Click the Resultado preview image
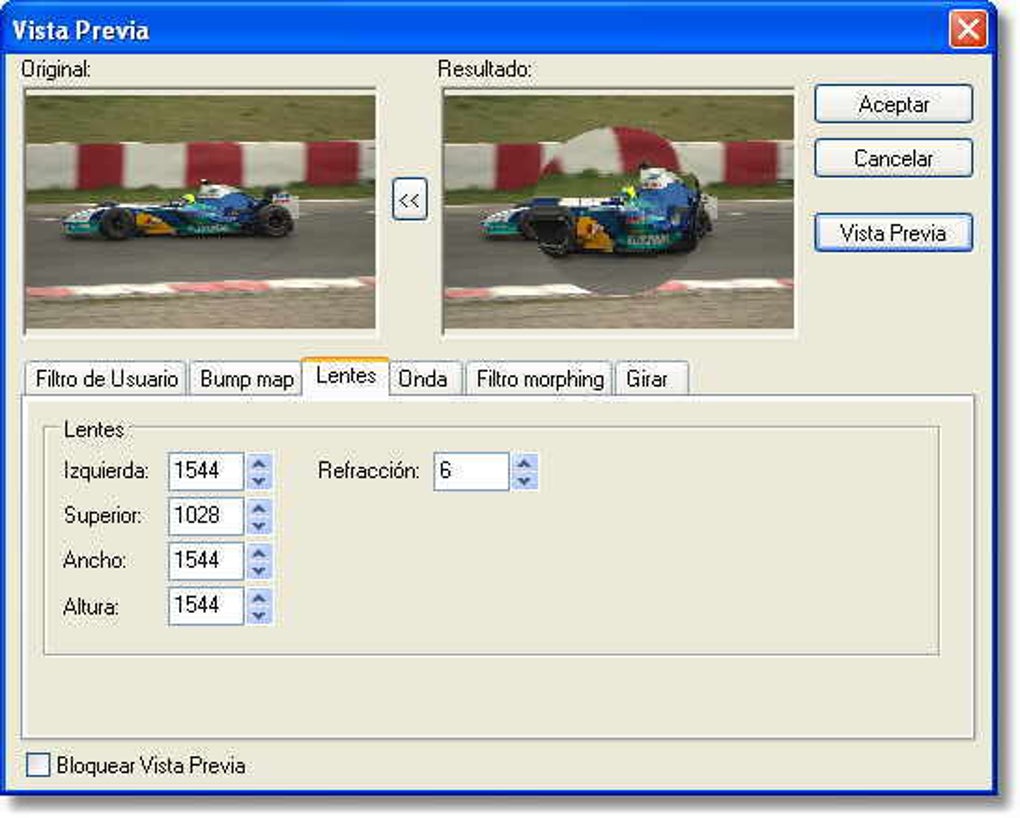This screenshot has height=818, width=1020. coord(618,210)
